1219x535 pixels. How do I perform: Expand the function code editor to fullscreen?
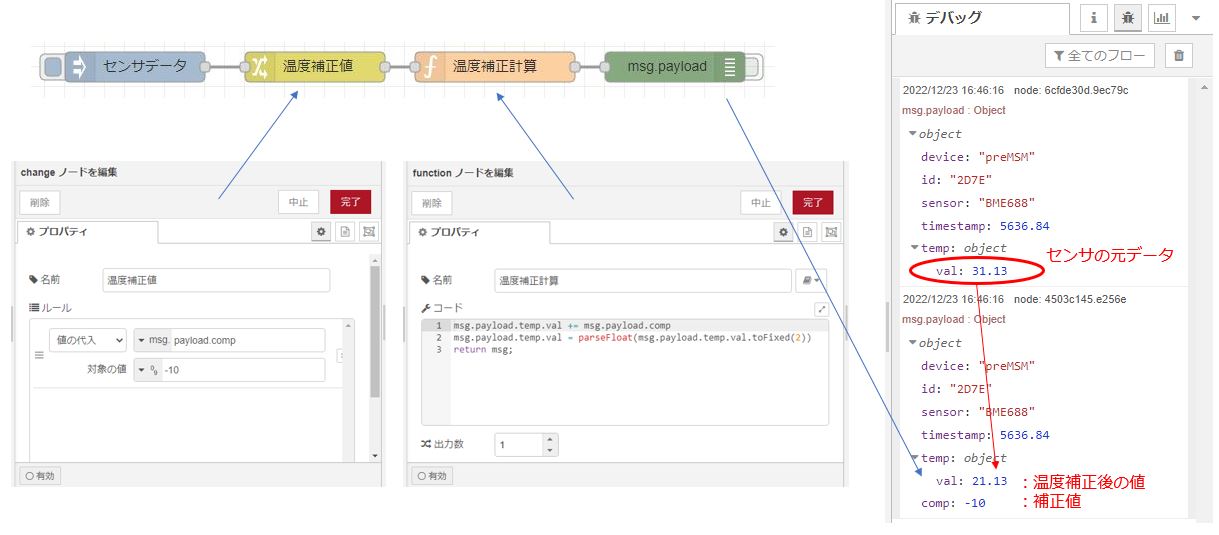[821, 309]
